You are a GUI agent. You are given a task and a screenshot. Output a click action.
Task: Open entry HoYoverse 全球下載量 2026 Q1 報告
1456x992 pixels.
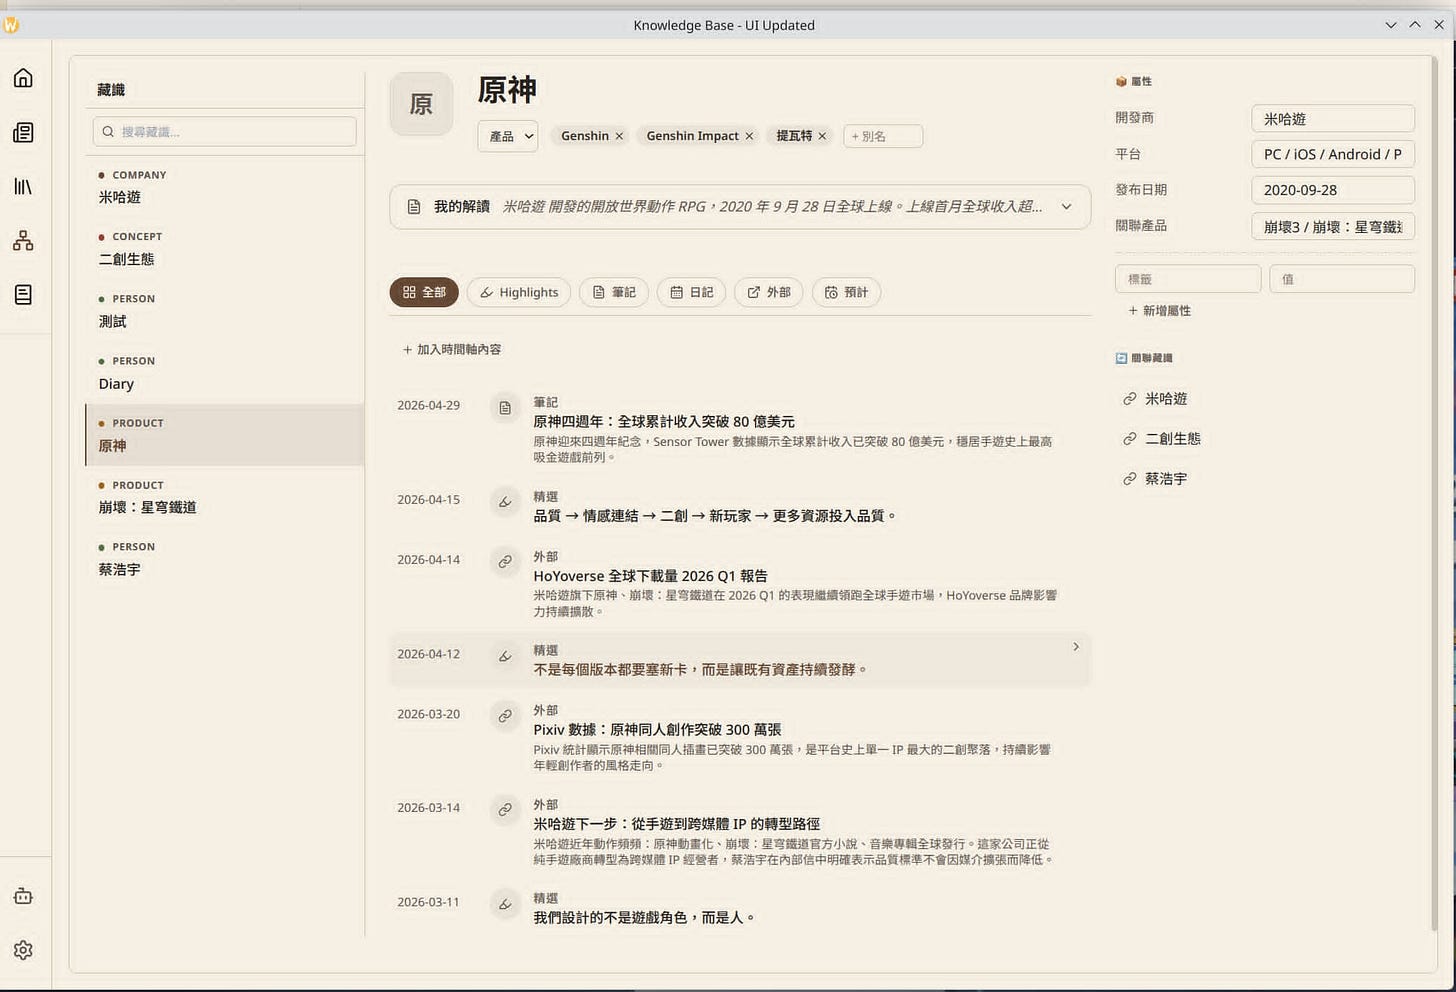[651, 576]
